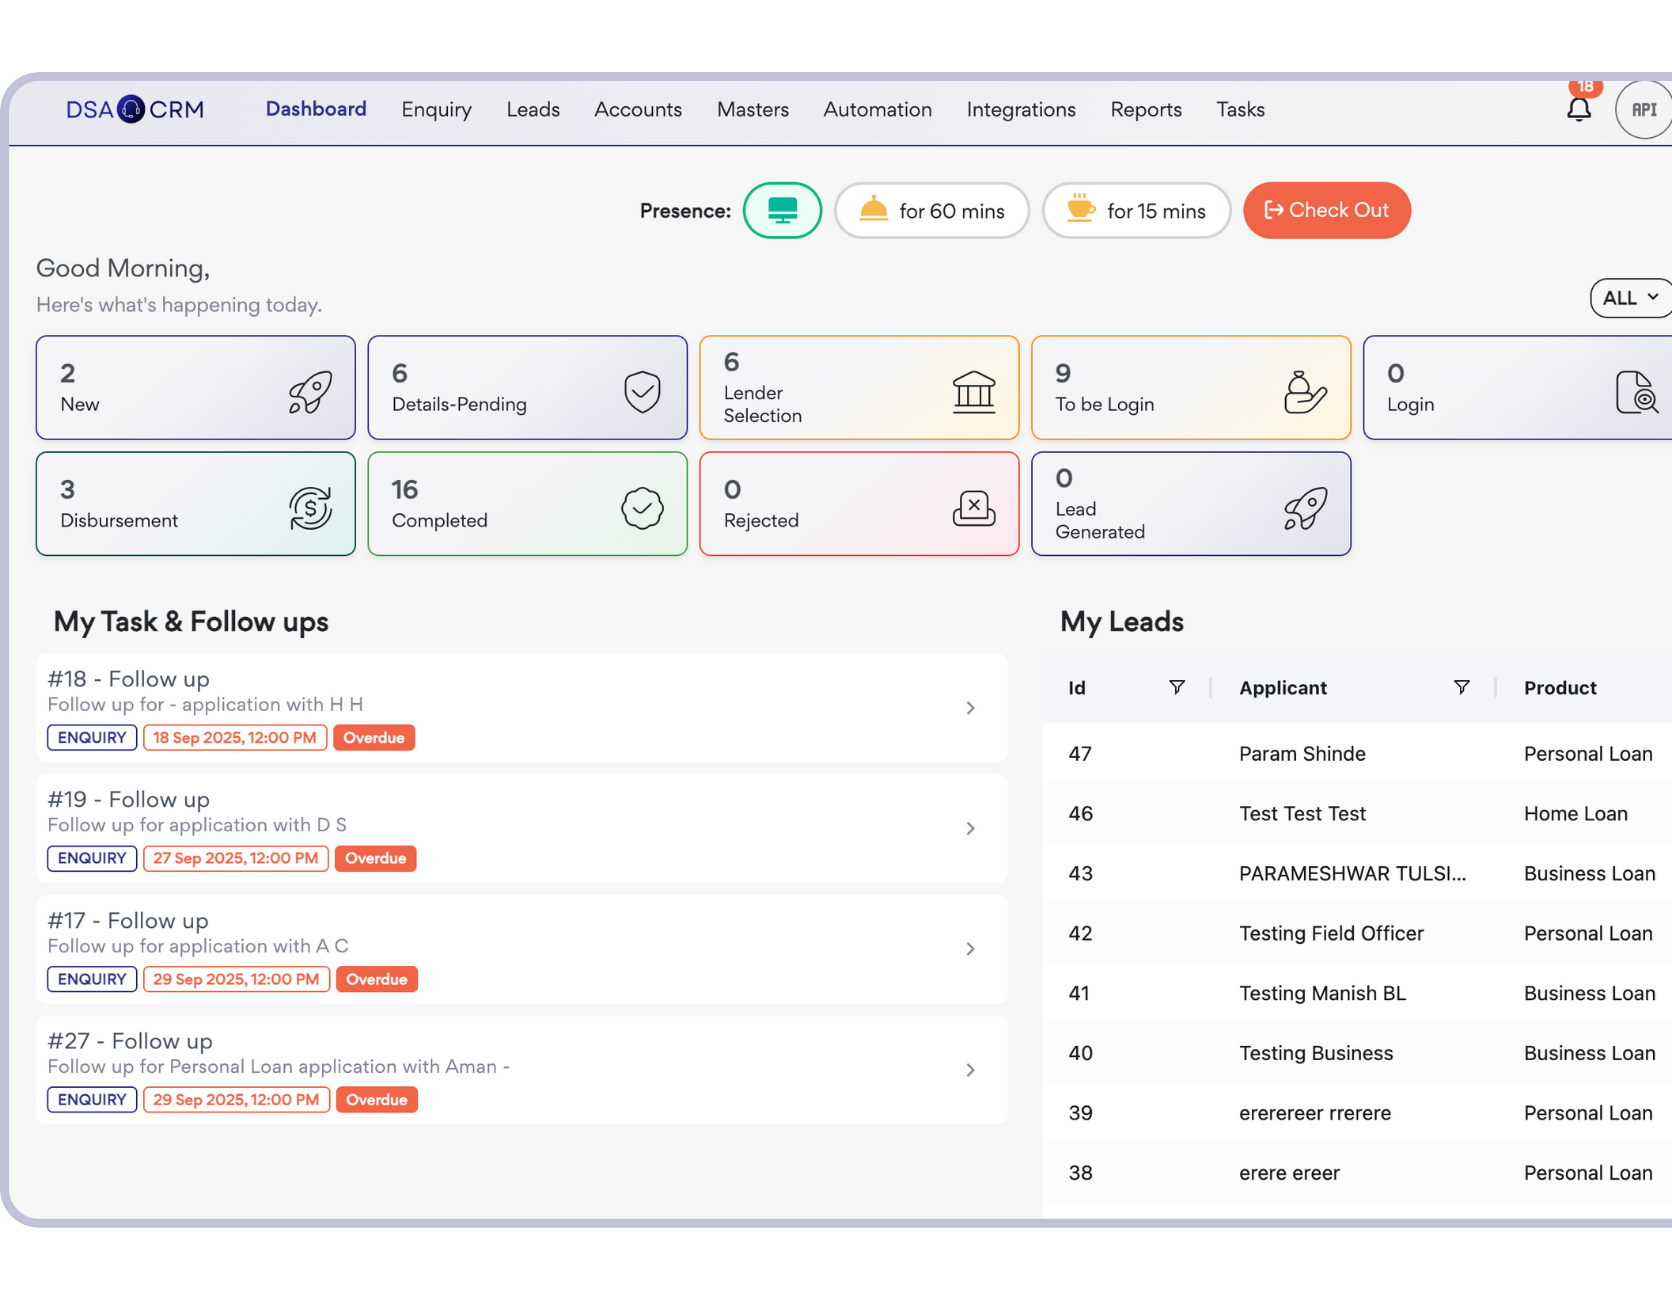Click the API profile avatar

[x=1643, y=110]
